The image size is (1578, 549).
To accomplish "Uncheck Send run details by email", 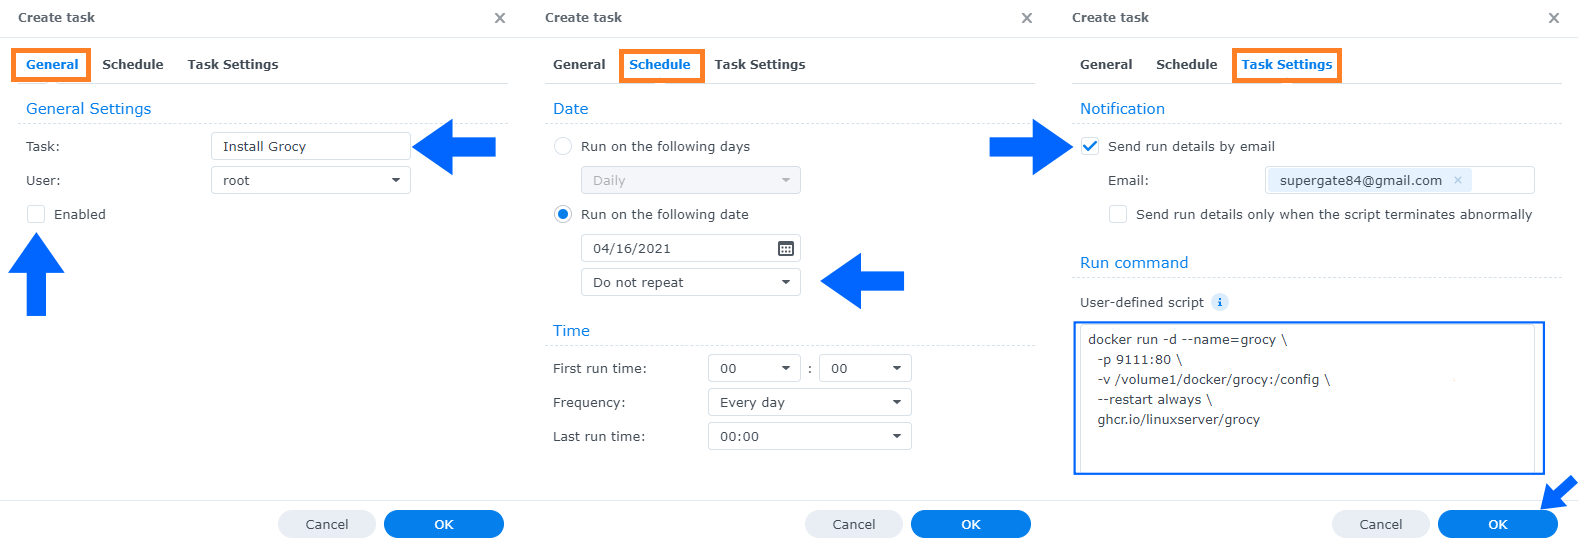I will 1090,146.
